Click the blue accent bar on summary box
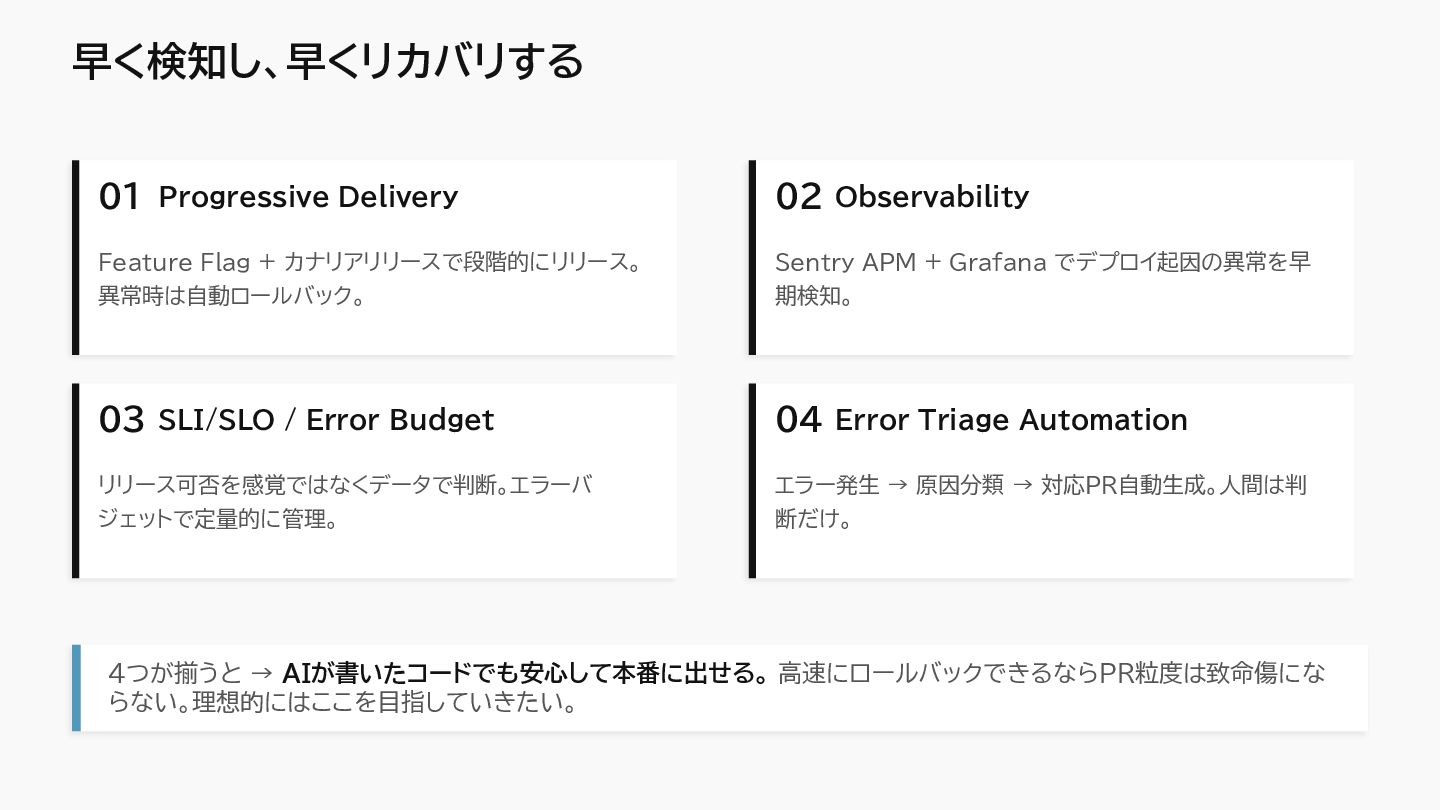Viewport: 1440px width, 810px height. click(76, 688)
